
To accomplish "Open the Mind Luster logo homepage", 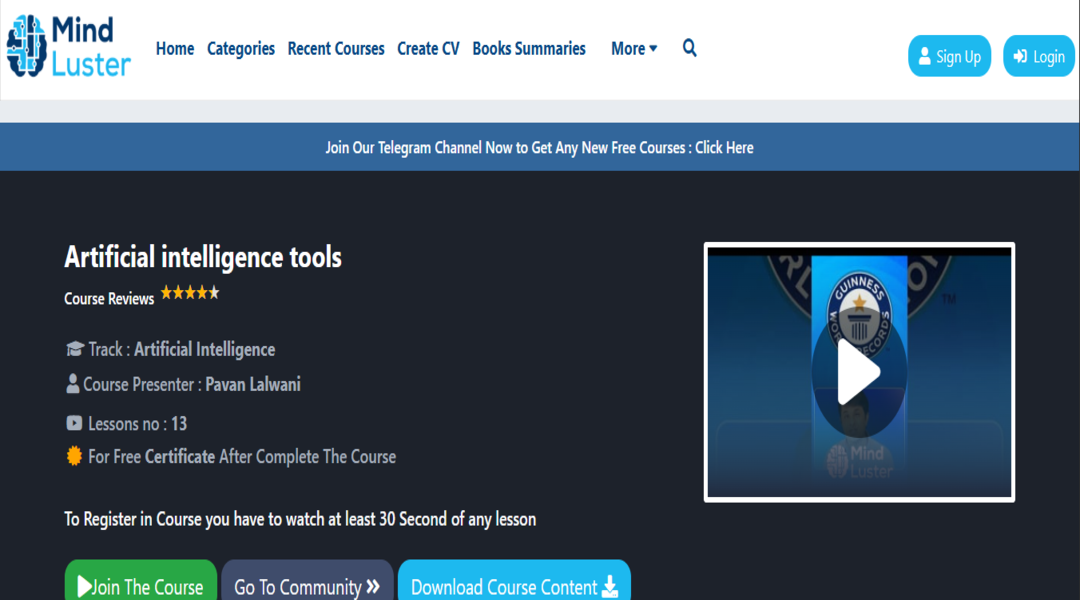I will [69, 45].
